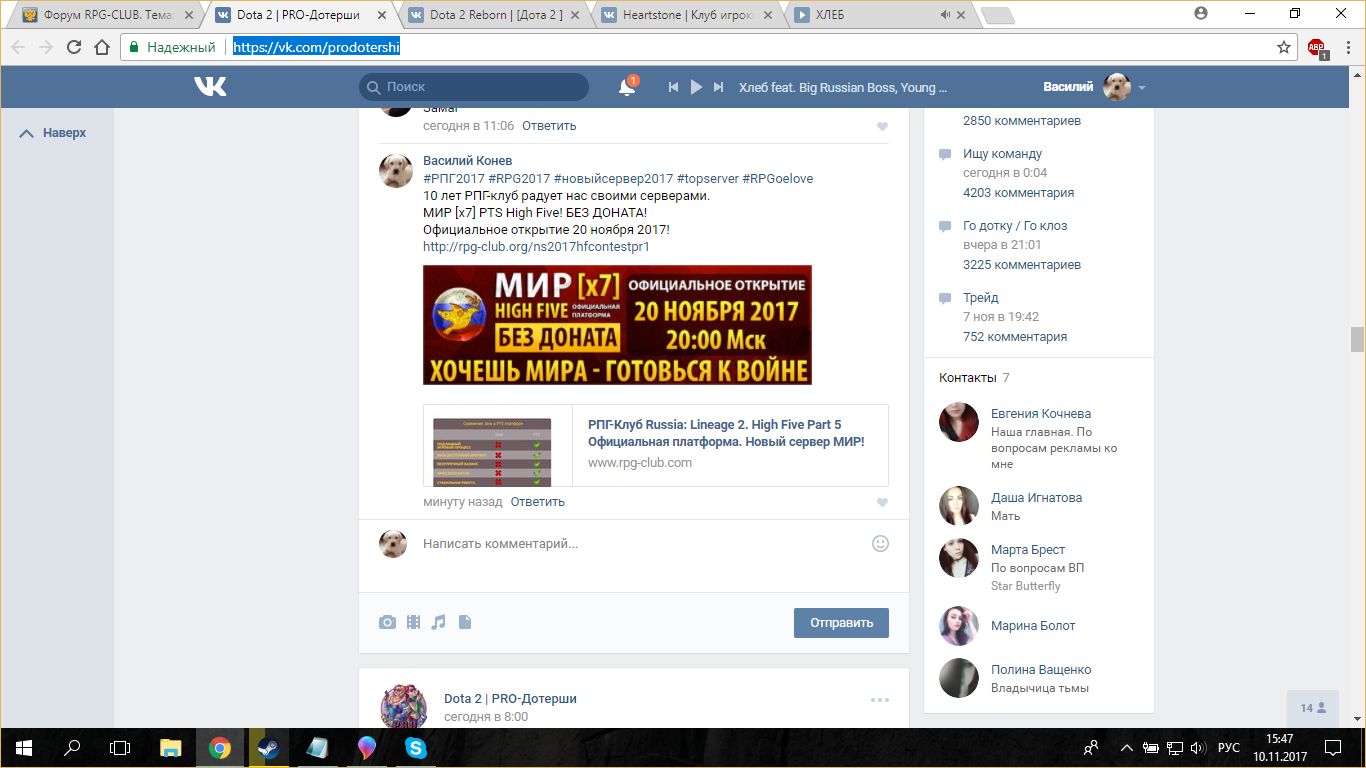
Task: Skip to previous track in header player
Action: tap(674, 87)
